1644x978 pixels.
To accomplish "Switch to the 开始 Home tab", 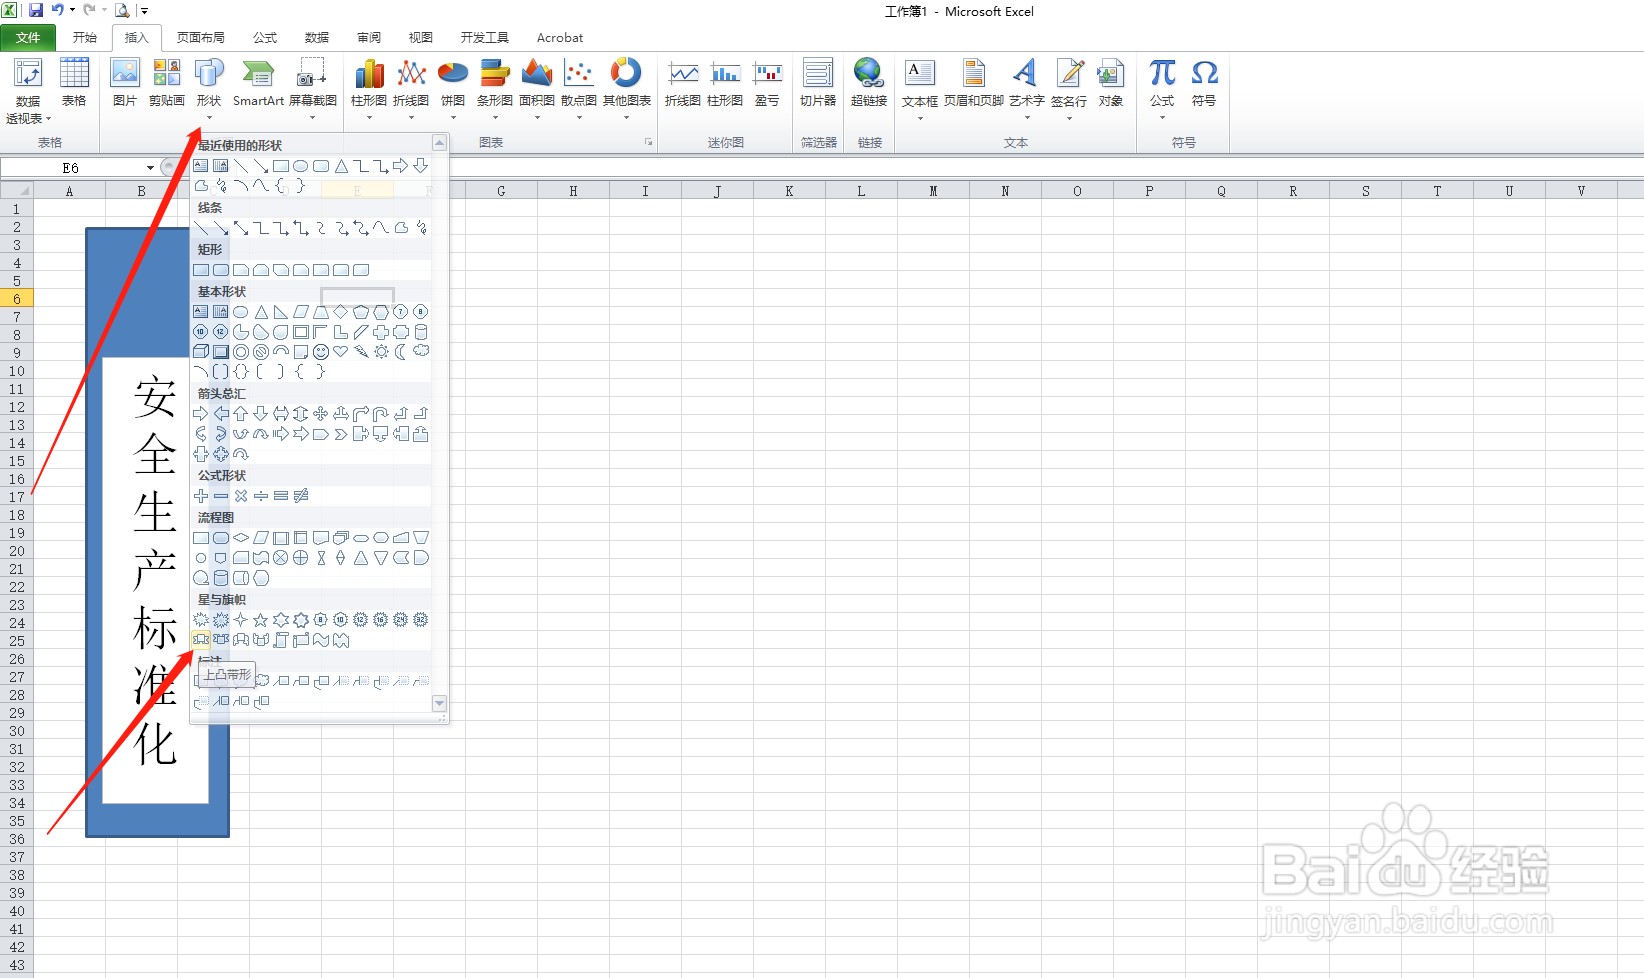I will tap(85, 38).
